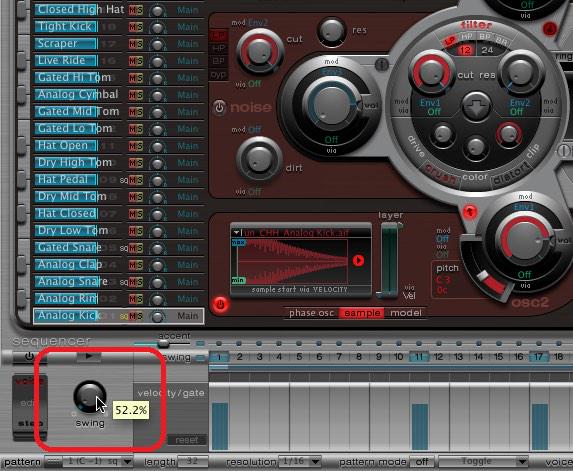This screenshot has height=471, width=573.
Task: Mute the Scraper voice
Action: click(132, 44)
